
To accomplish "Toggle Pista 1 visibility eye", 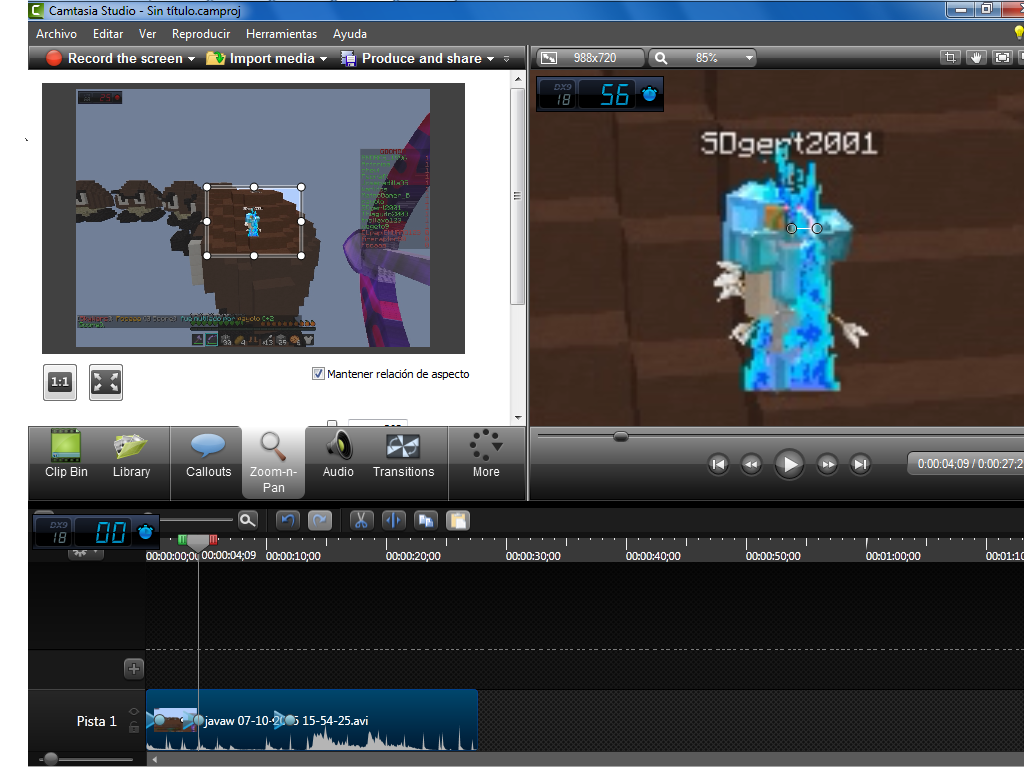I will coord(134,712).
